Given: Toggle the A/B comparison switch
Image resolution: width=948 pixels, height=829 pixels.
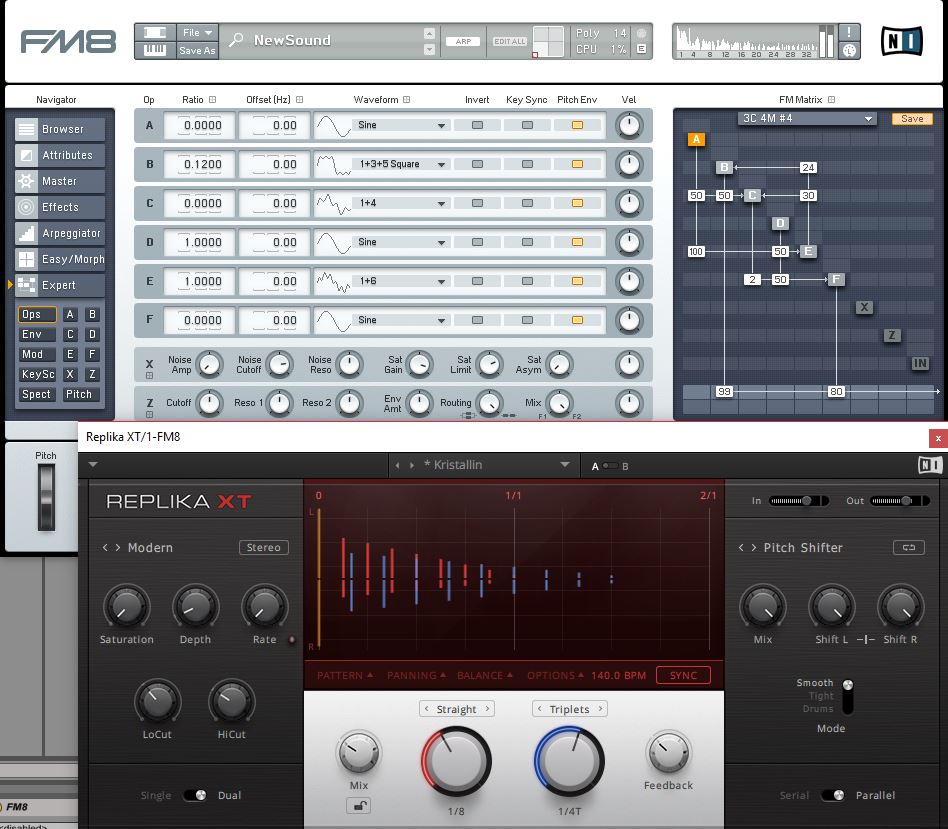Looking at the screenshot, I should click(x=610, y=466).
